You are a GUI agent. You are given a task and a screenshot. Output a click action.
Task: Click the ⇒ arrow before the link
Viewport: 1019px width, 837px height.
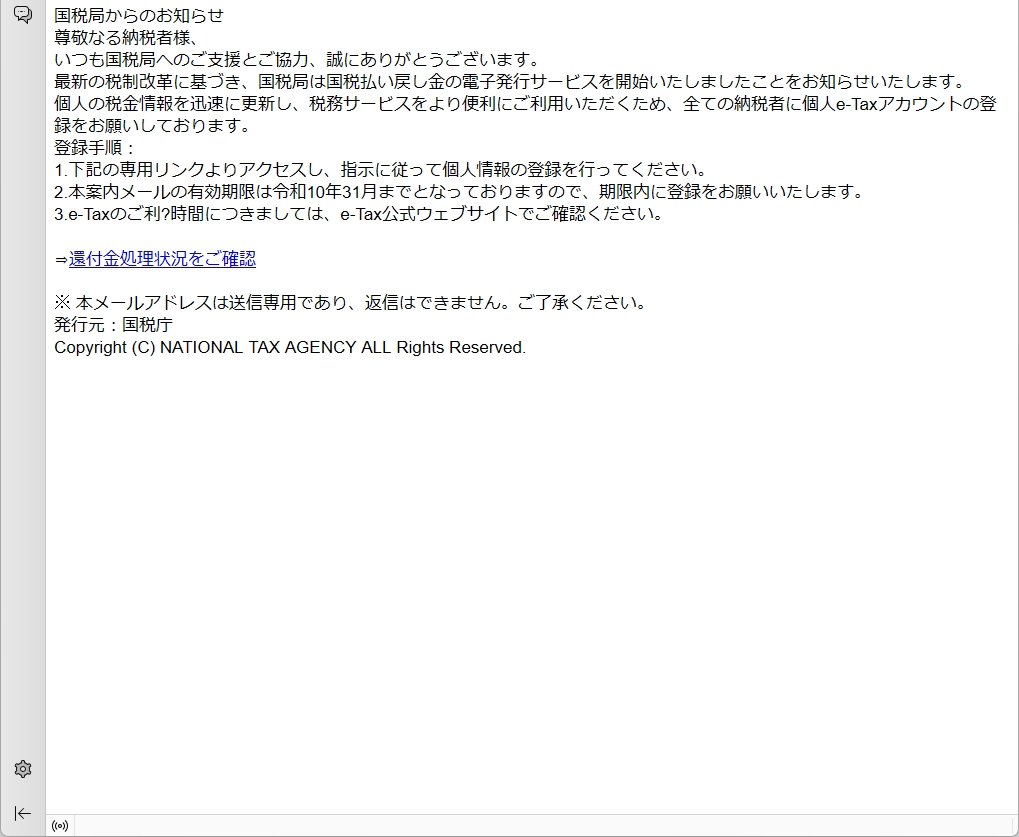pos(61,259)
